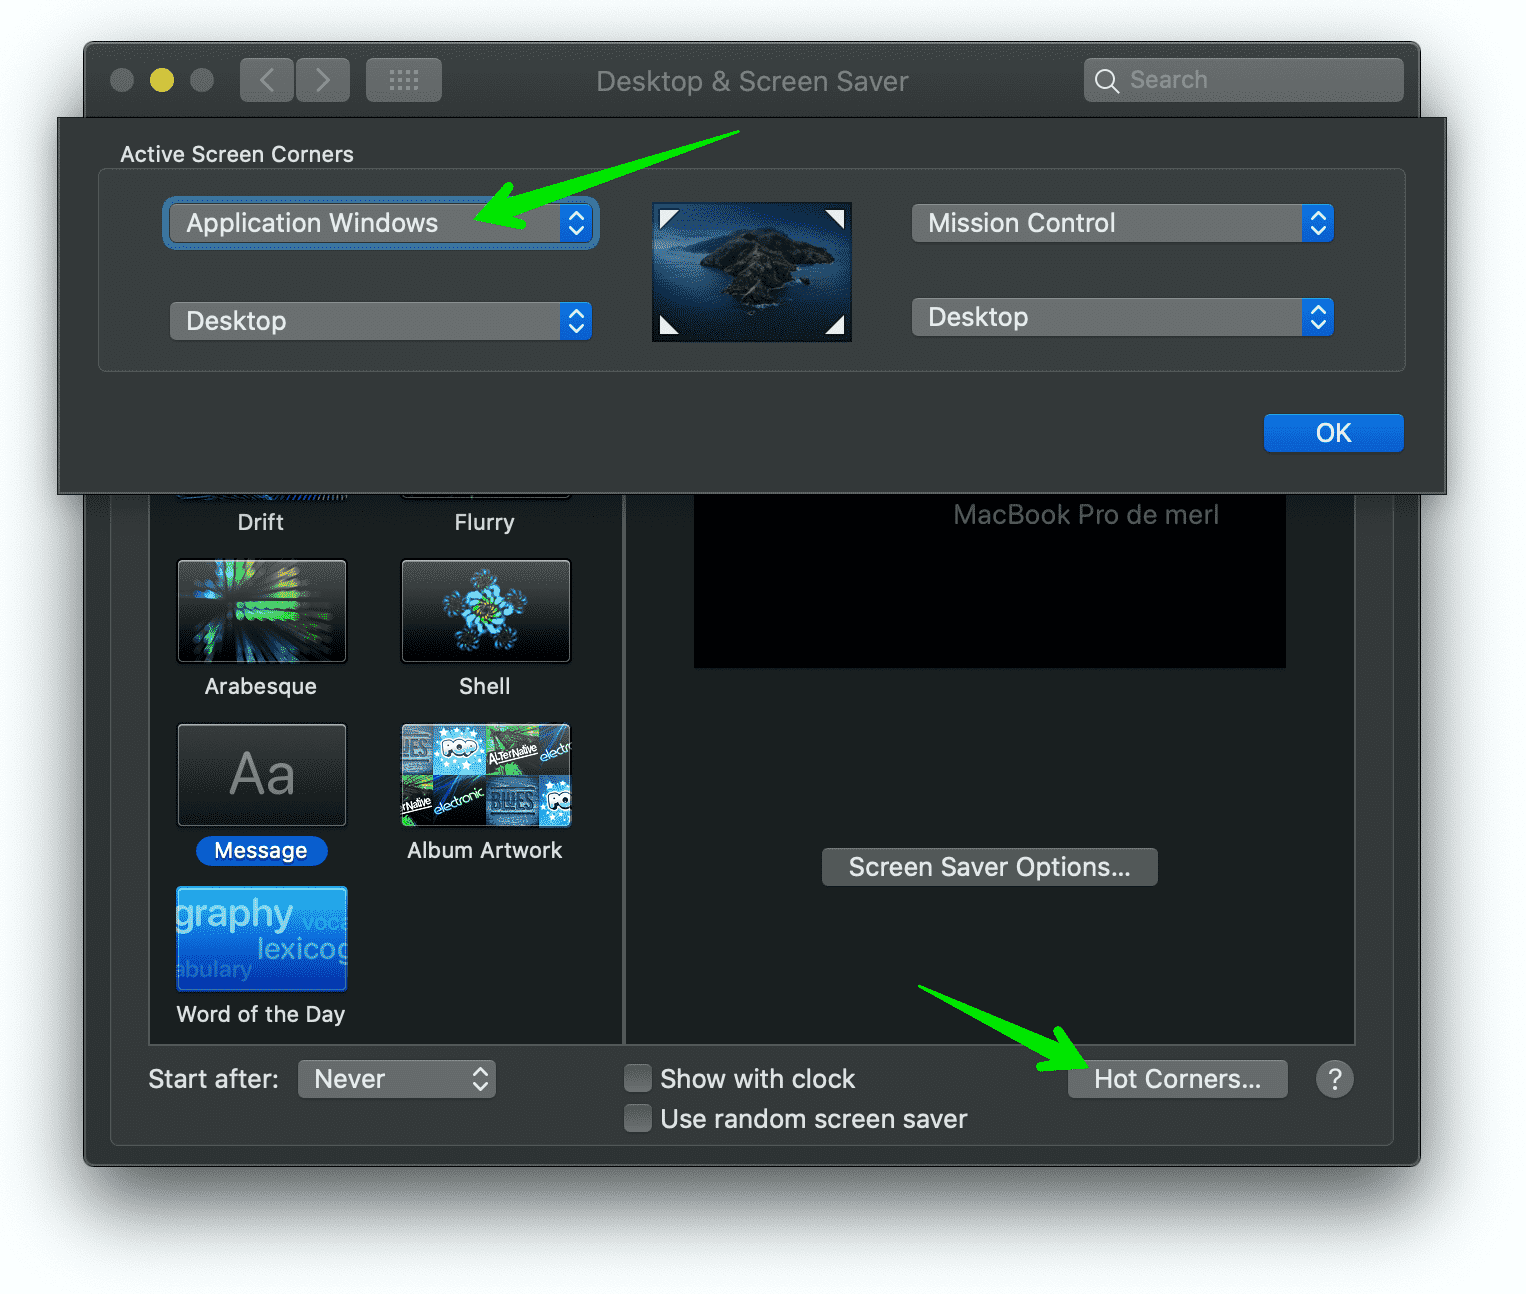Open the Mission Control corner dropdown
Viewport: 1526px width, 1294px height.
(1123, 223)
